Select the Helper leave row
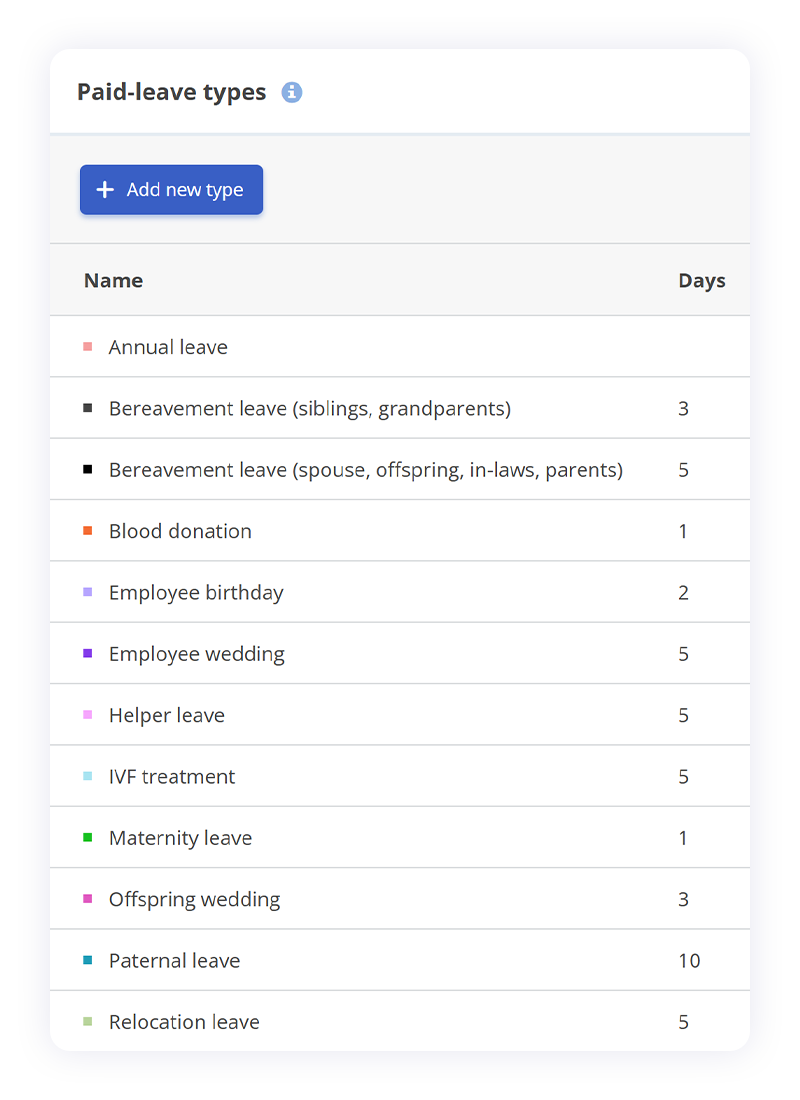 [x=166, y=716]
